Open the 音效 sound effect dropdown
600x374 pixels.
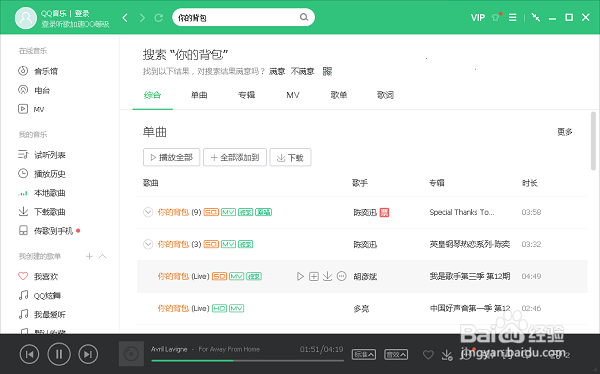tap(396, 354)
